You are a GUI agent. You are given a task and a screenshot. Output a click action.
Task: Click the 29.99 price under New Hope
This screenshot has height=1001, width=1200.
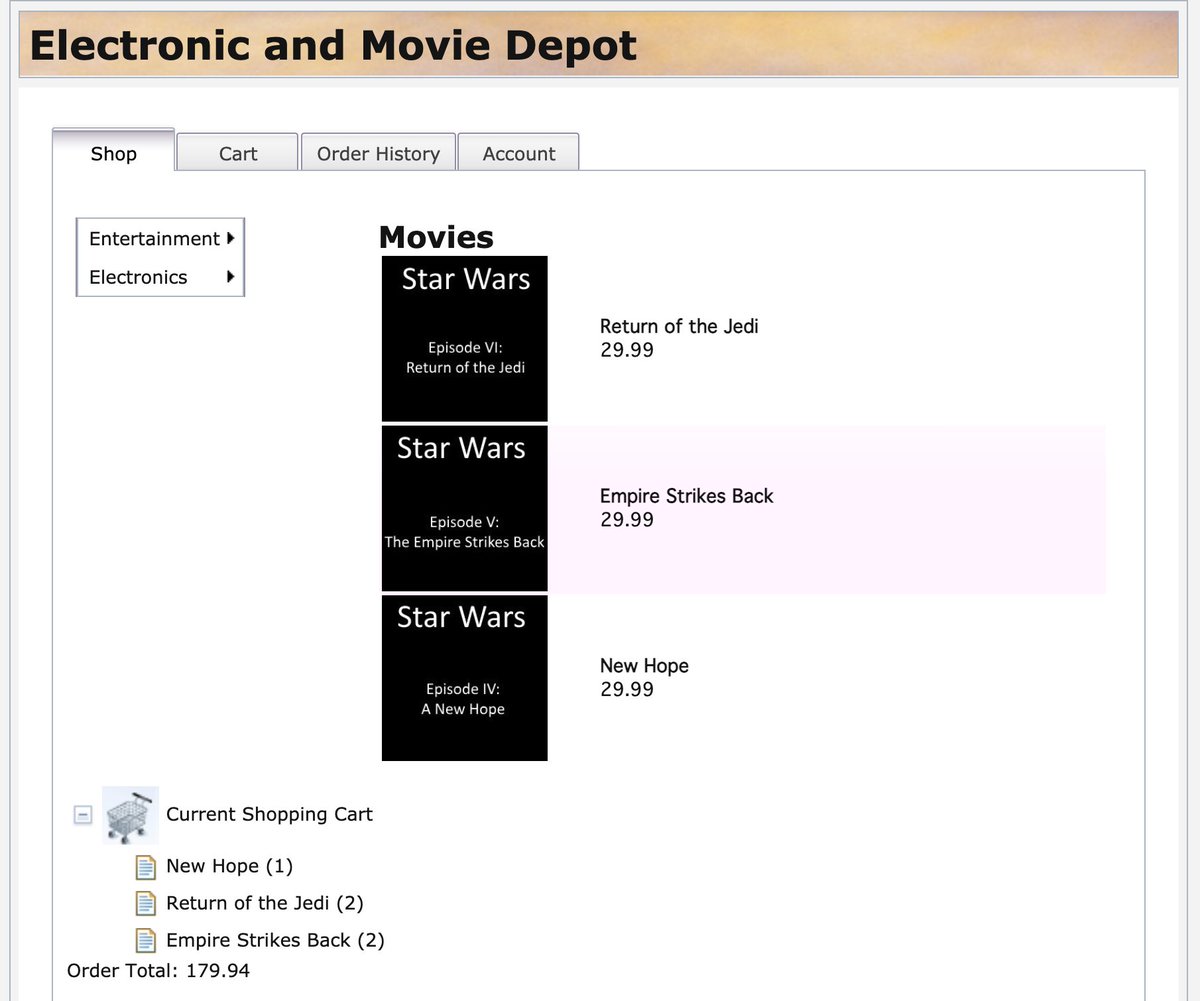click(627, 690)
